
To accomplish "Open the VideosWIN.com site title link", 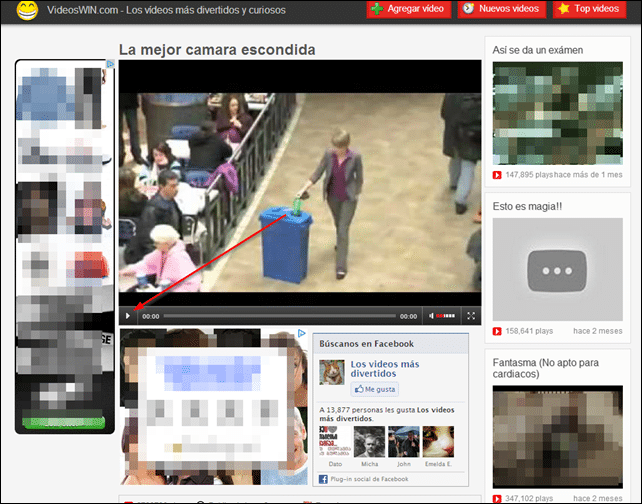I will tap(166, 10).
